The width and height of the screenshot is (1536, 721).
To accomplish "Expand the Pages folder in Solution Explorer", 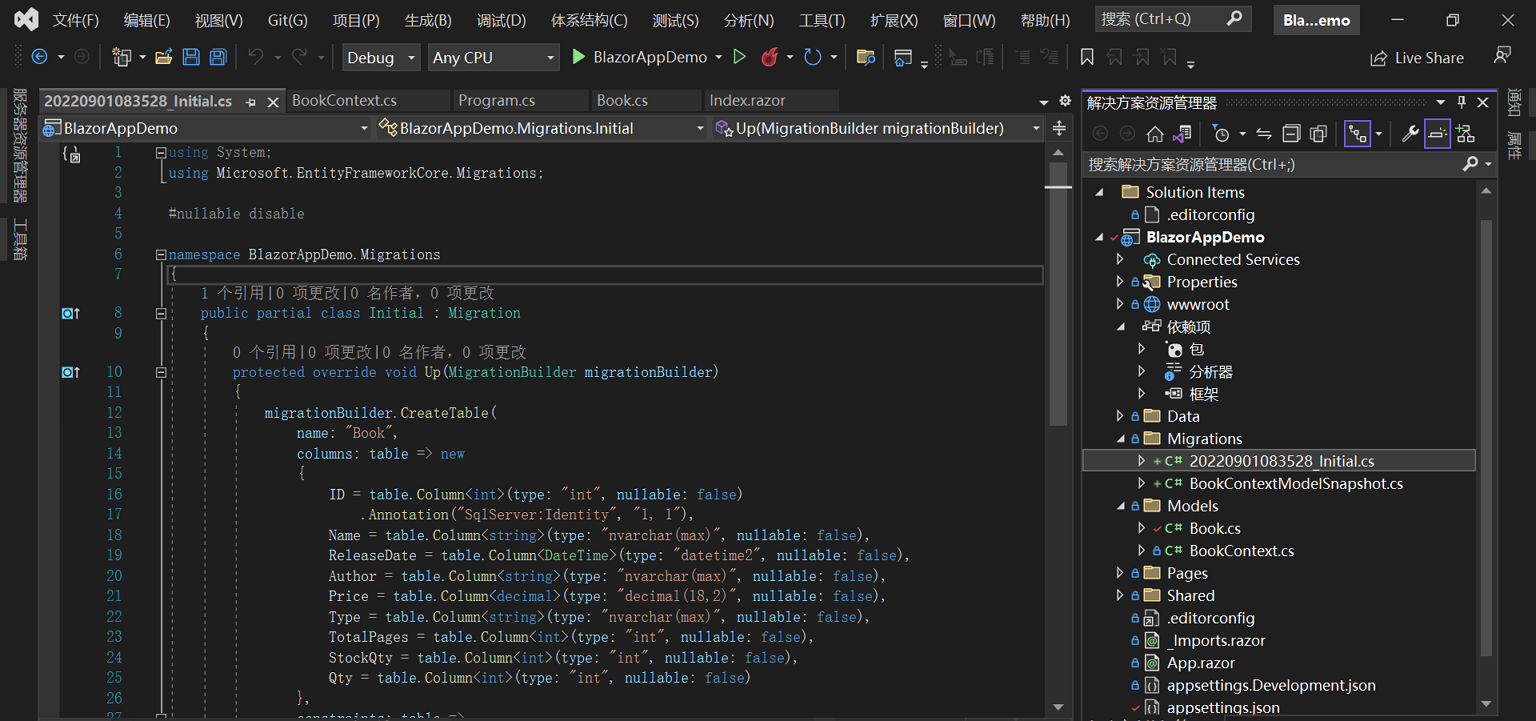I will pos(1120,573).
